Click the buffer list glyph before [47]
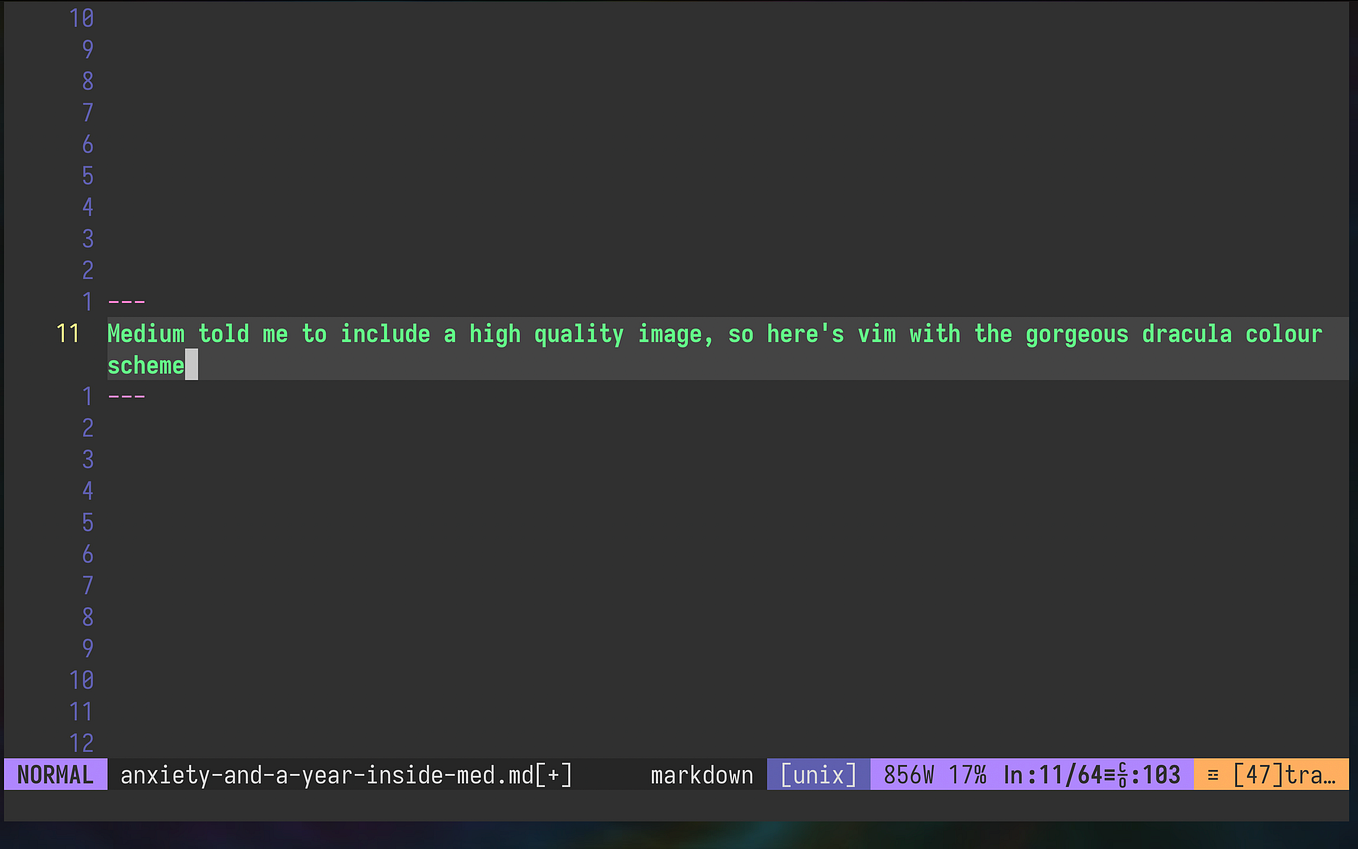This screenshot has width=1358, height=849. tap(1212, 773)
